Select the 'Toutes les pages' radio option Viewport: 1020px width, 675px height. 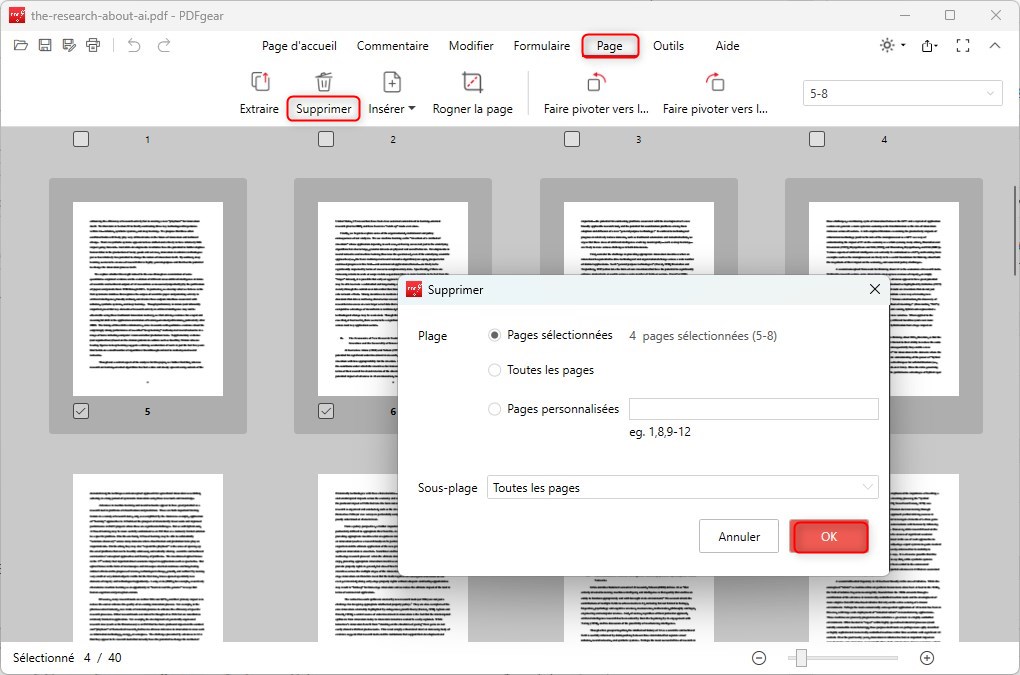(x=494, y=369)
